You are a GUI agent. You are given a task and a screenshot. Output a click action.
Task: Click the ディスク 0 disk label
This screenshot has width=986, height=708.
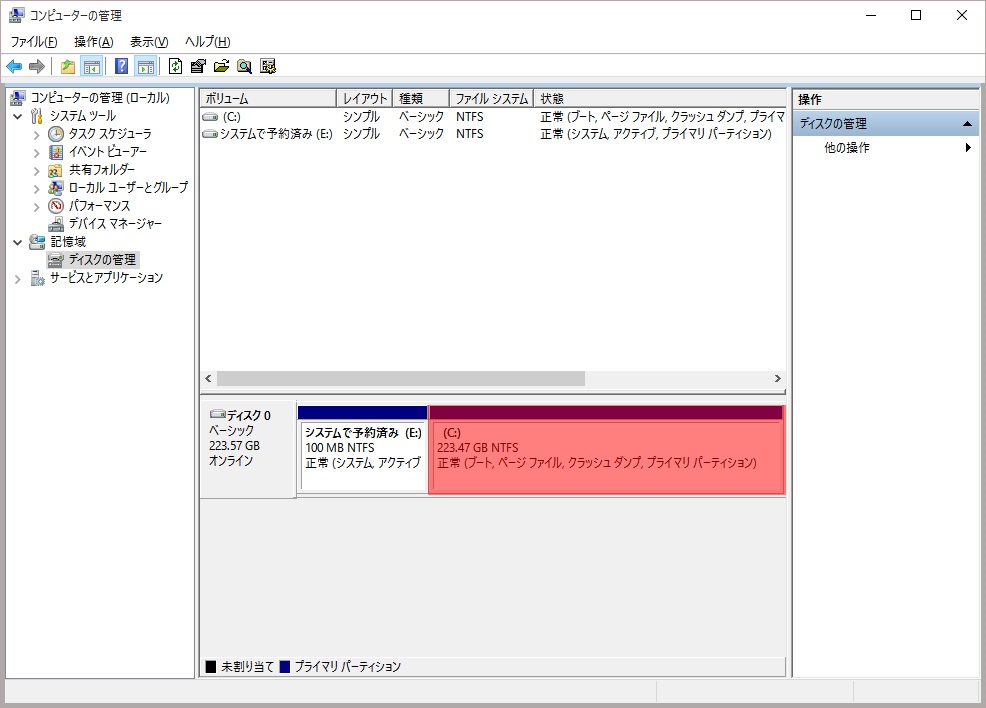click(248, 416)
